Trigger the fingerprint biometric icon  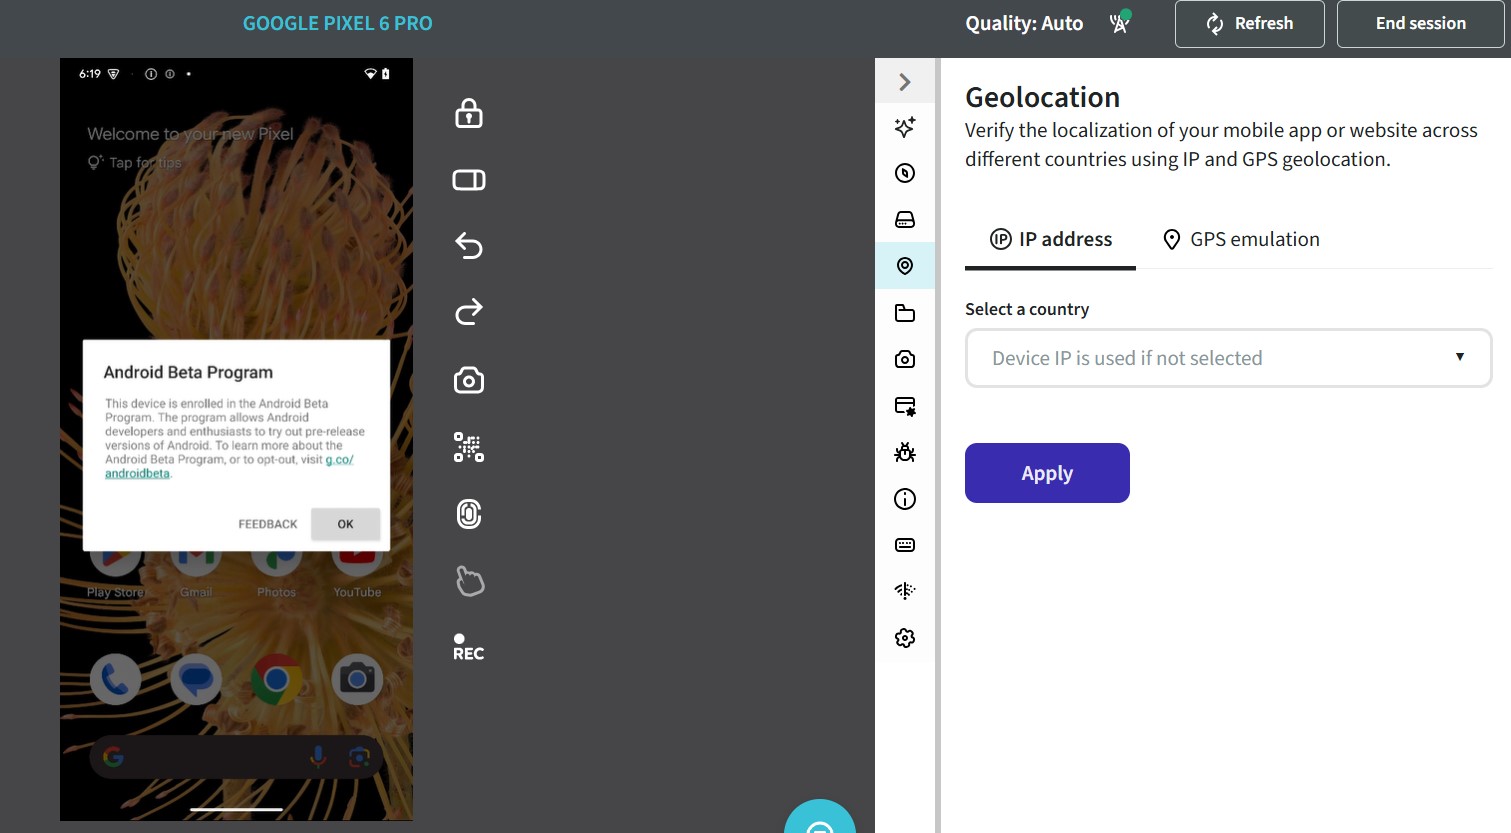(469, 514)
